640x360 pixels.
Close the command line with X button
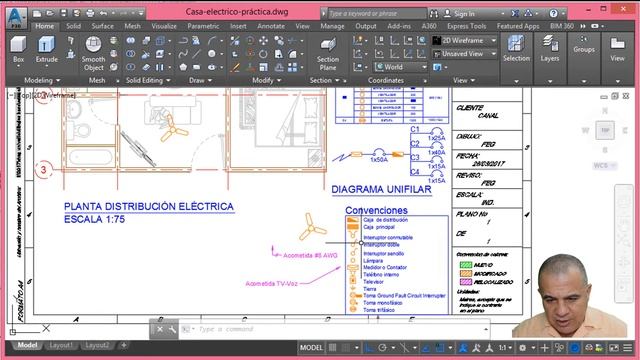160,329
